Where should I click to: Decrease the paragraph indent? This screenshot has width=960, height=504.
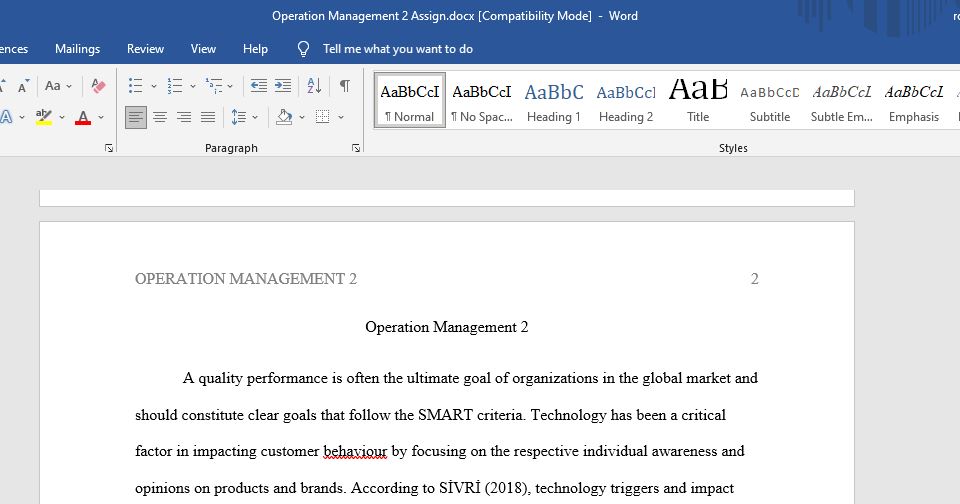(259, 86)
